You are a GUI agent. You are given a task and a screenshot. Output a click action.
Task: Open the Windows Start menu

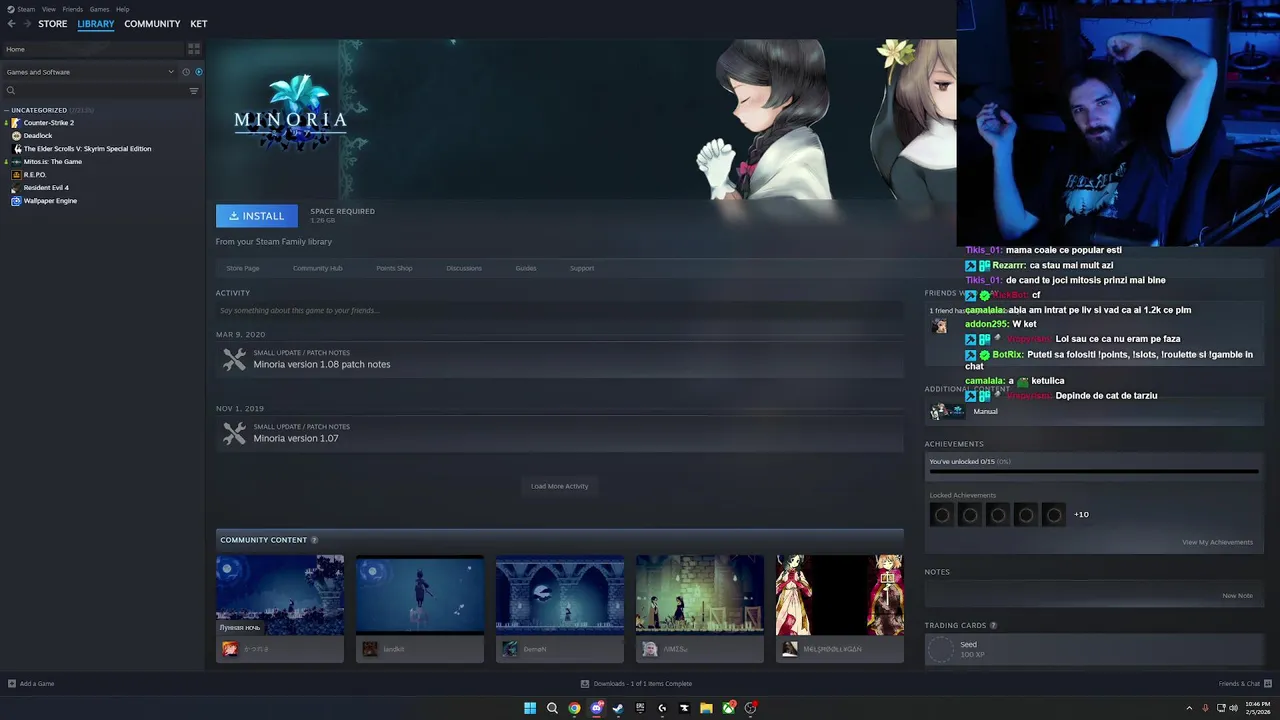click(x=530, y=708)
